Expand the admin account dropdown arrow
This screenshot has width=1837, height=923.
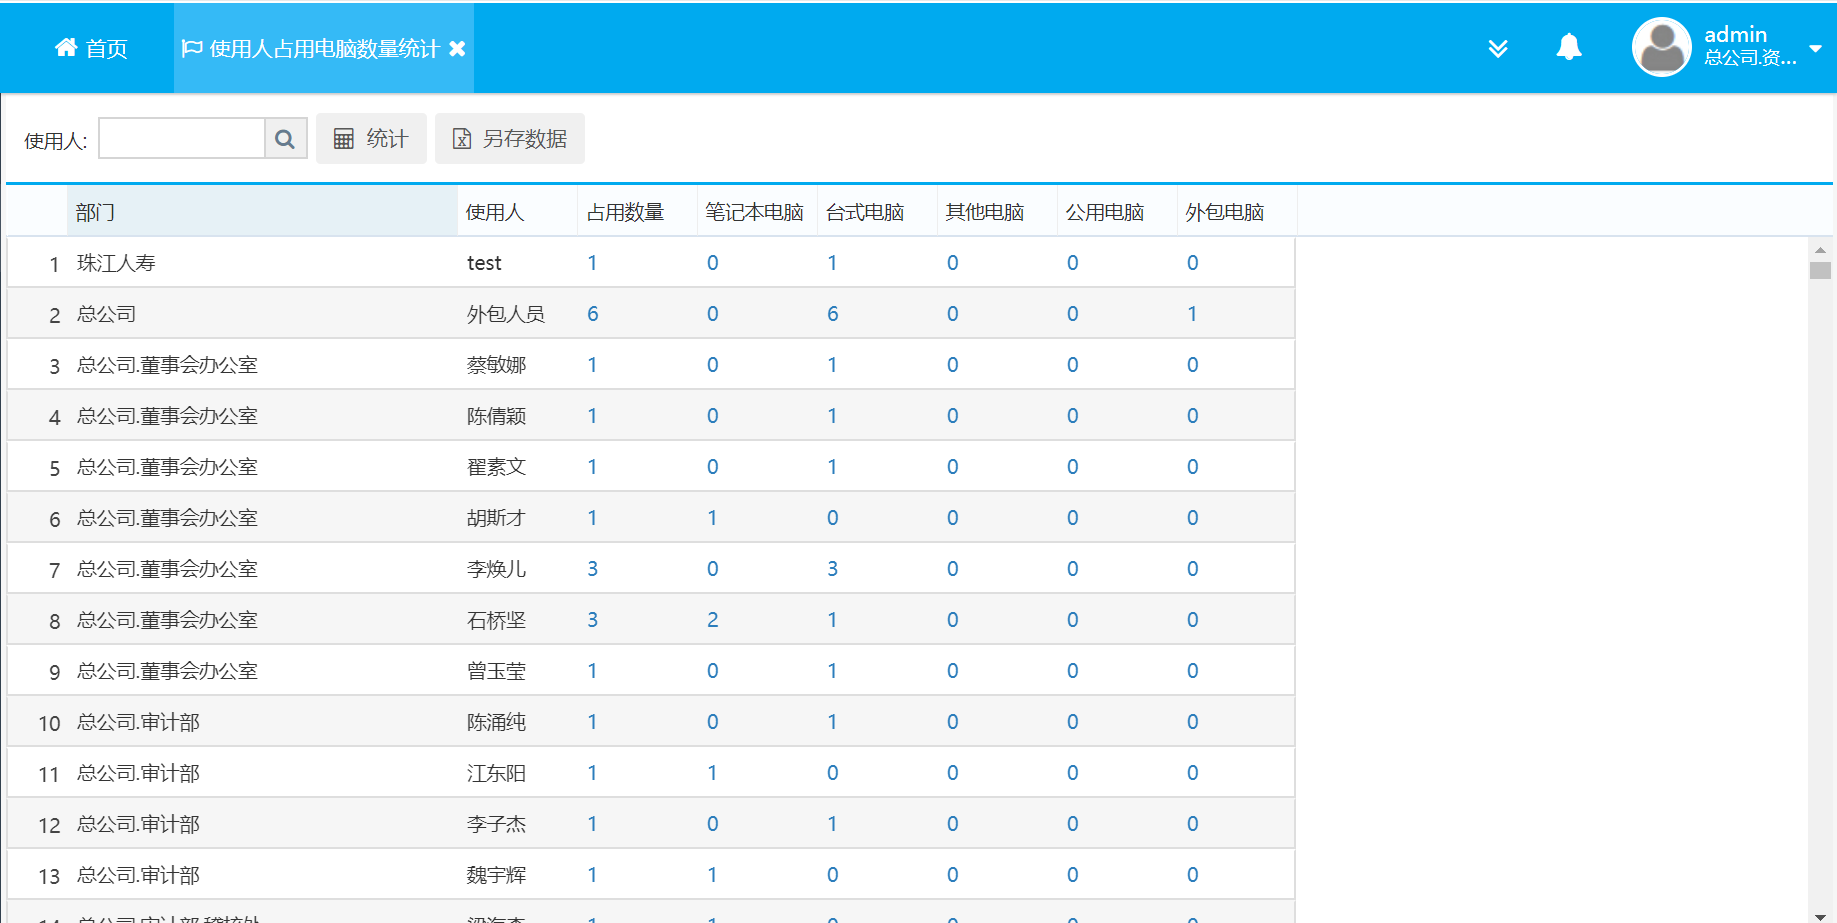tap(1815, 48)
